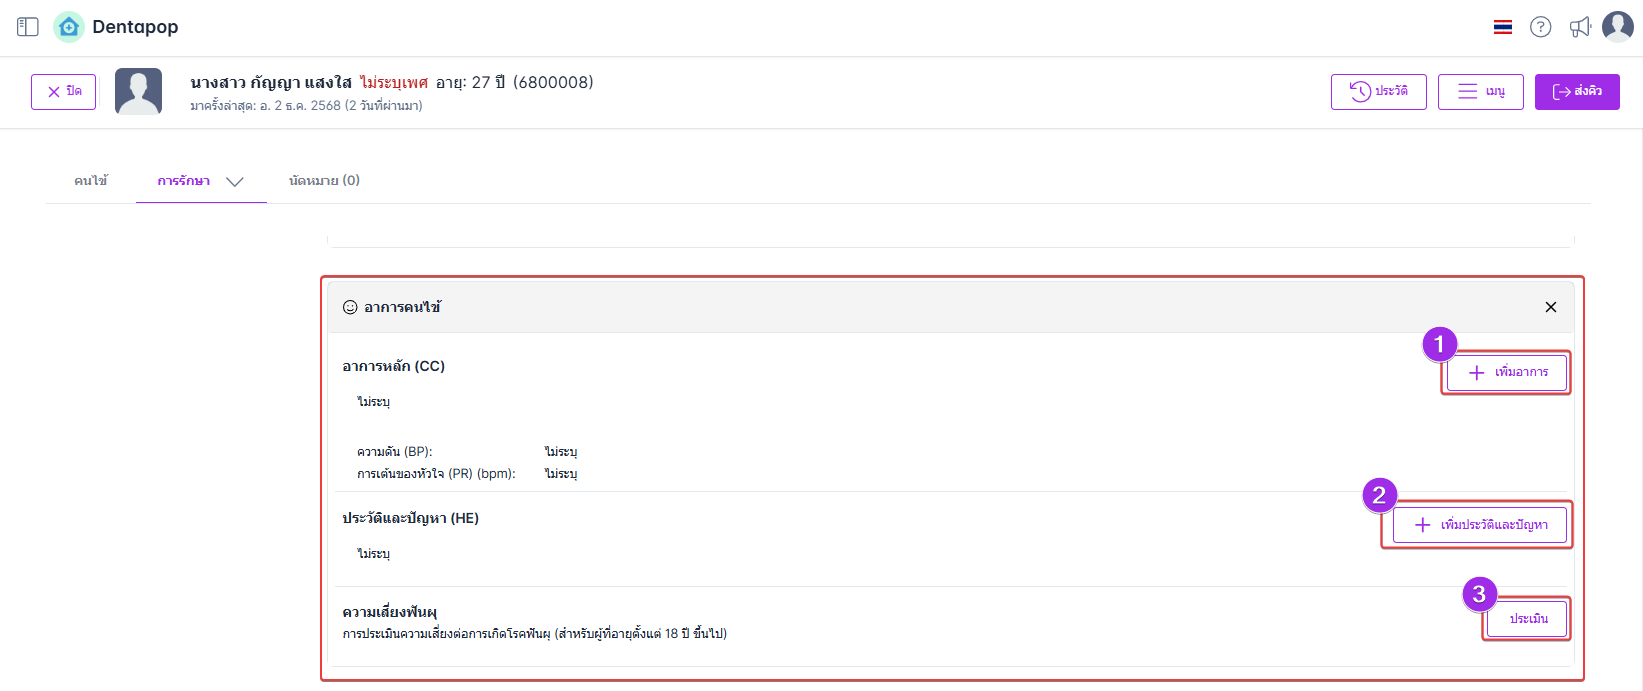Open the Thai flag language selector
1643x691 pixels.
pos(1502,27)
